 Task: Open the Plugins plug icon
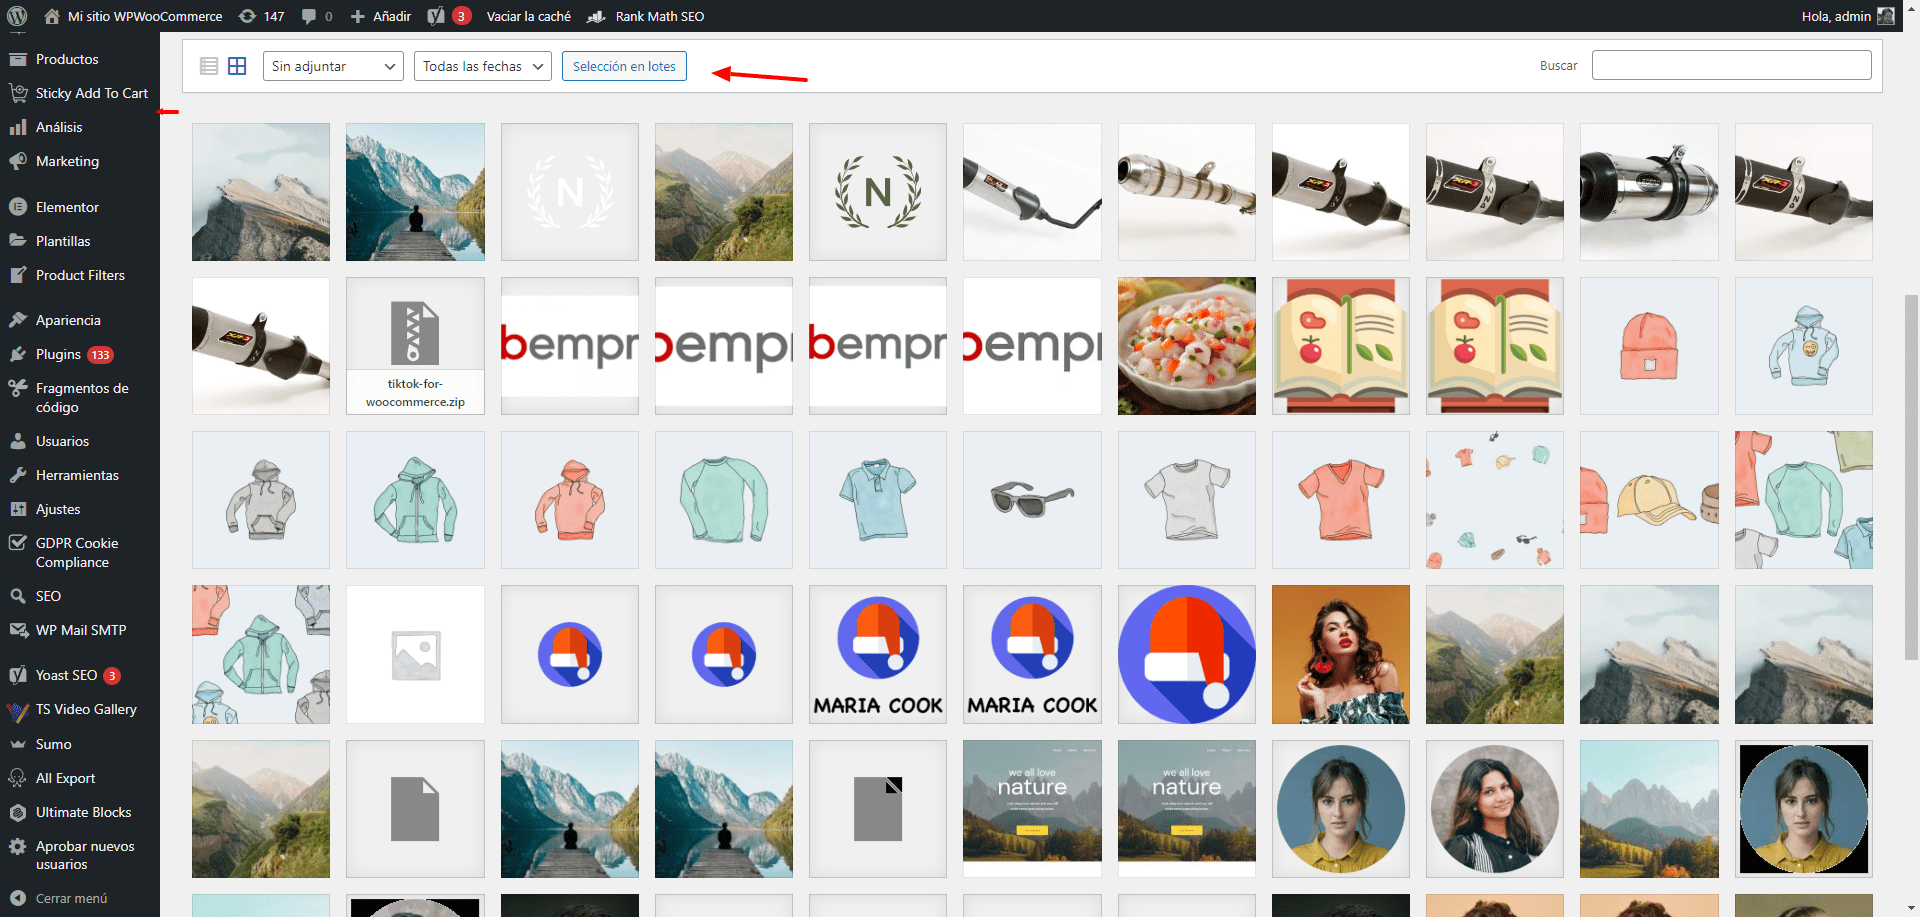(17, 354)
